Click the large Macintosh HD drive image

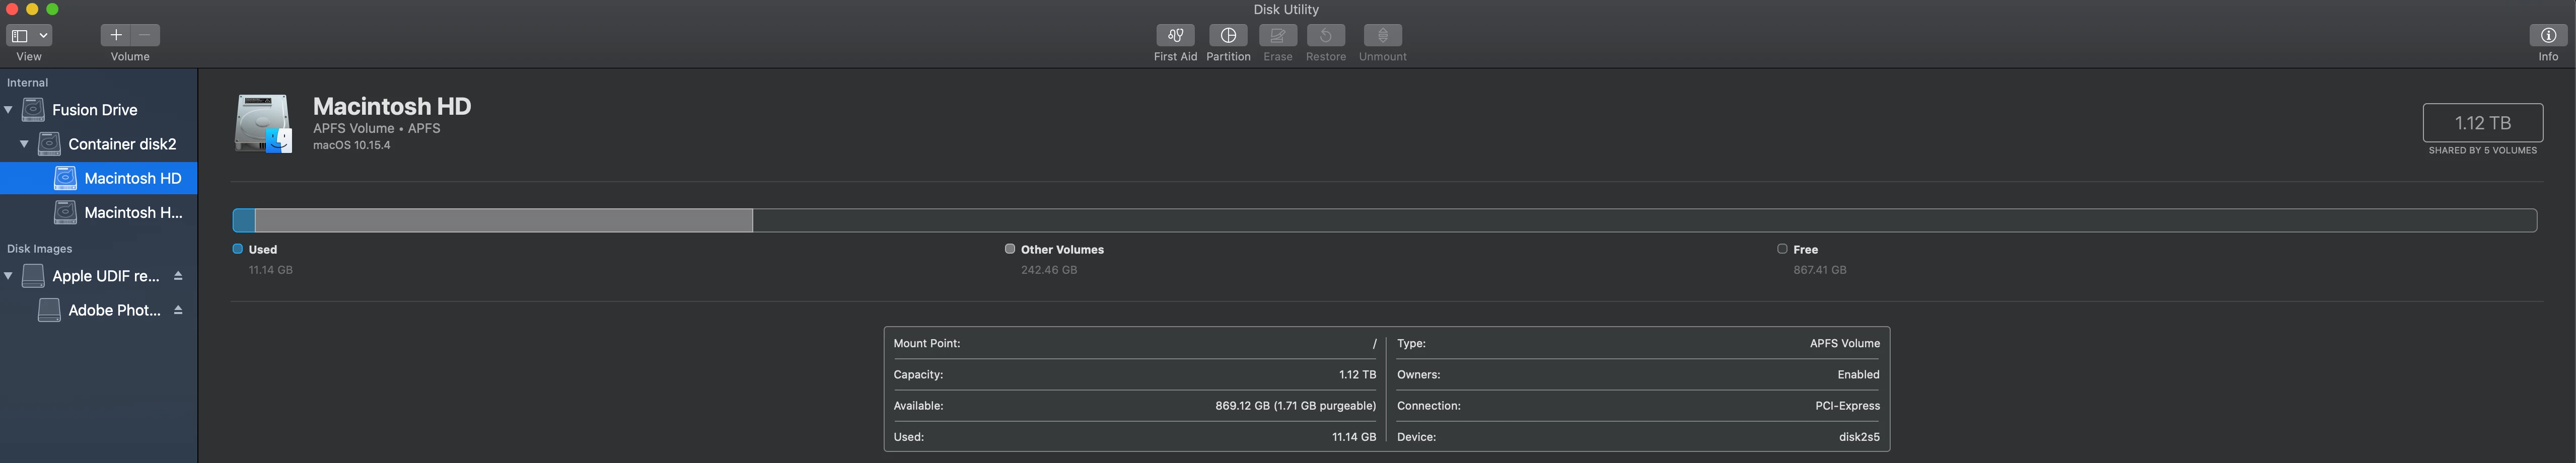pyautogui.click(x=263, y=124)
